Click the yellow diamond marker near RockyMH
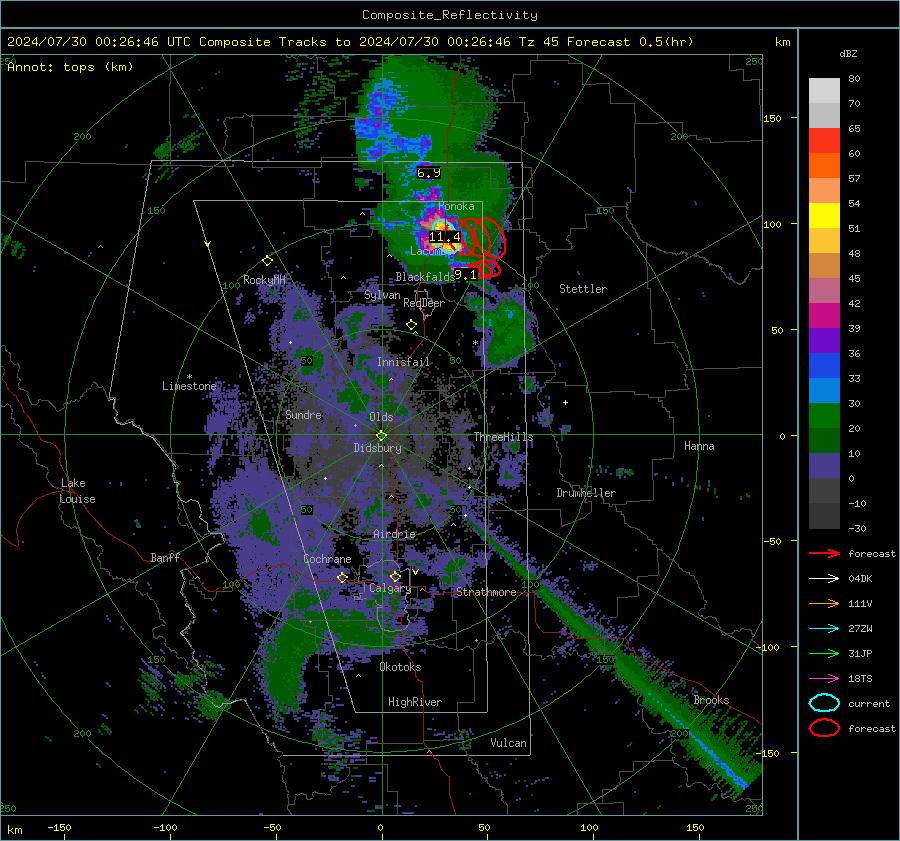 click(x=267, y=261)
